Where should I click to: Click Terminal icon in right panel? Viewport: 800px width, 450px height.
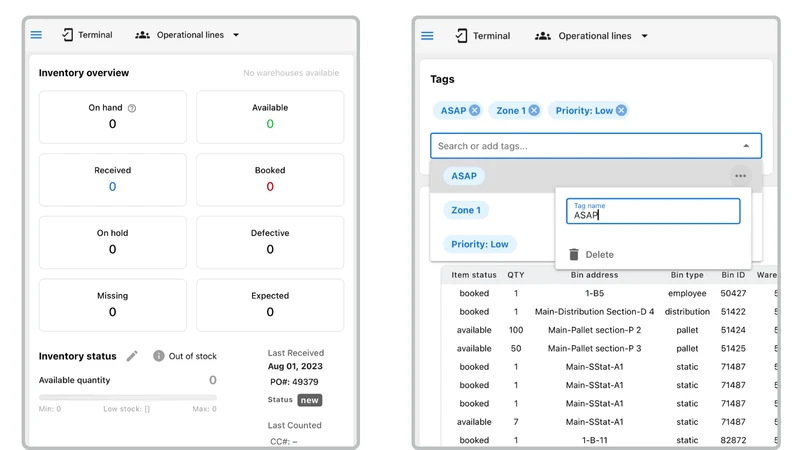pos(462,36)
